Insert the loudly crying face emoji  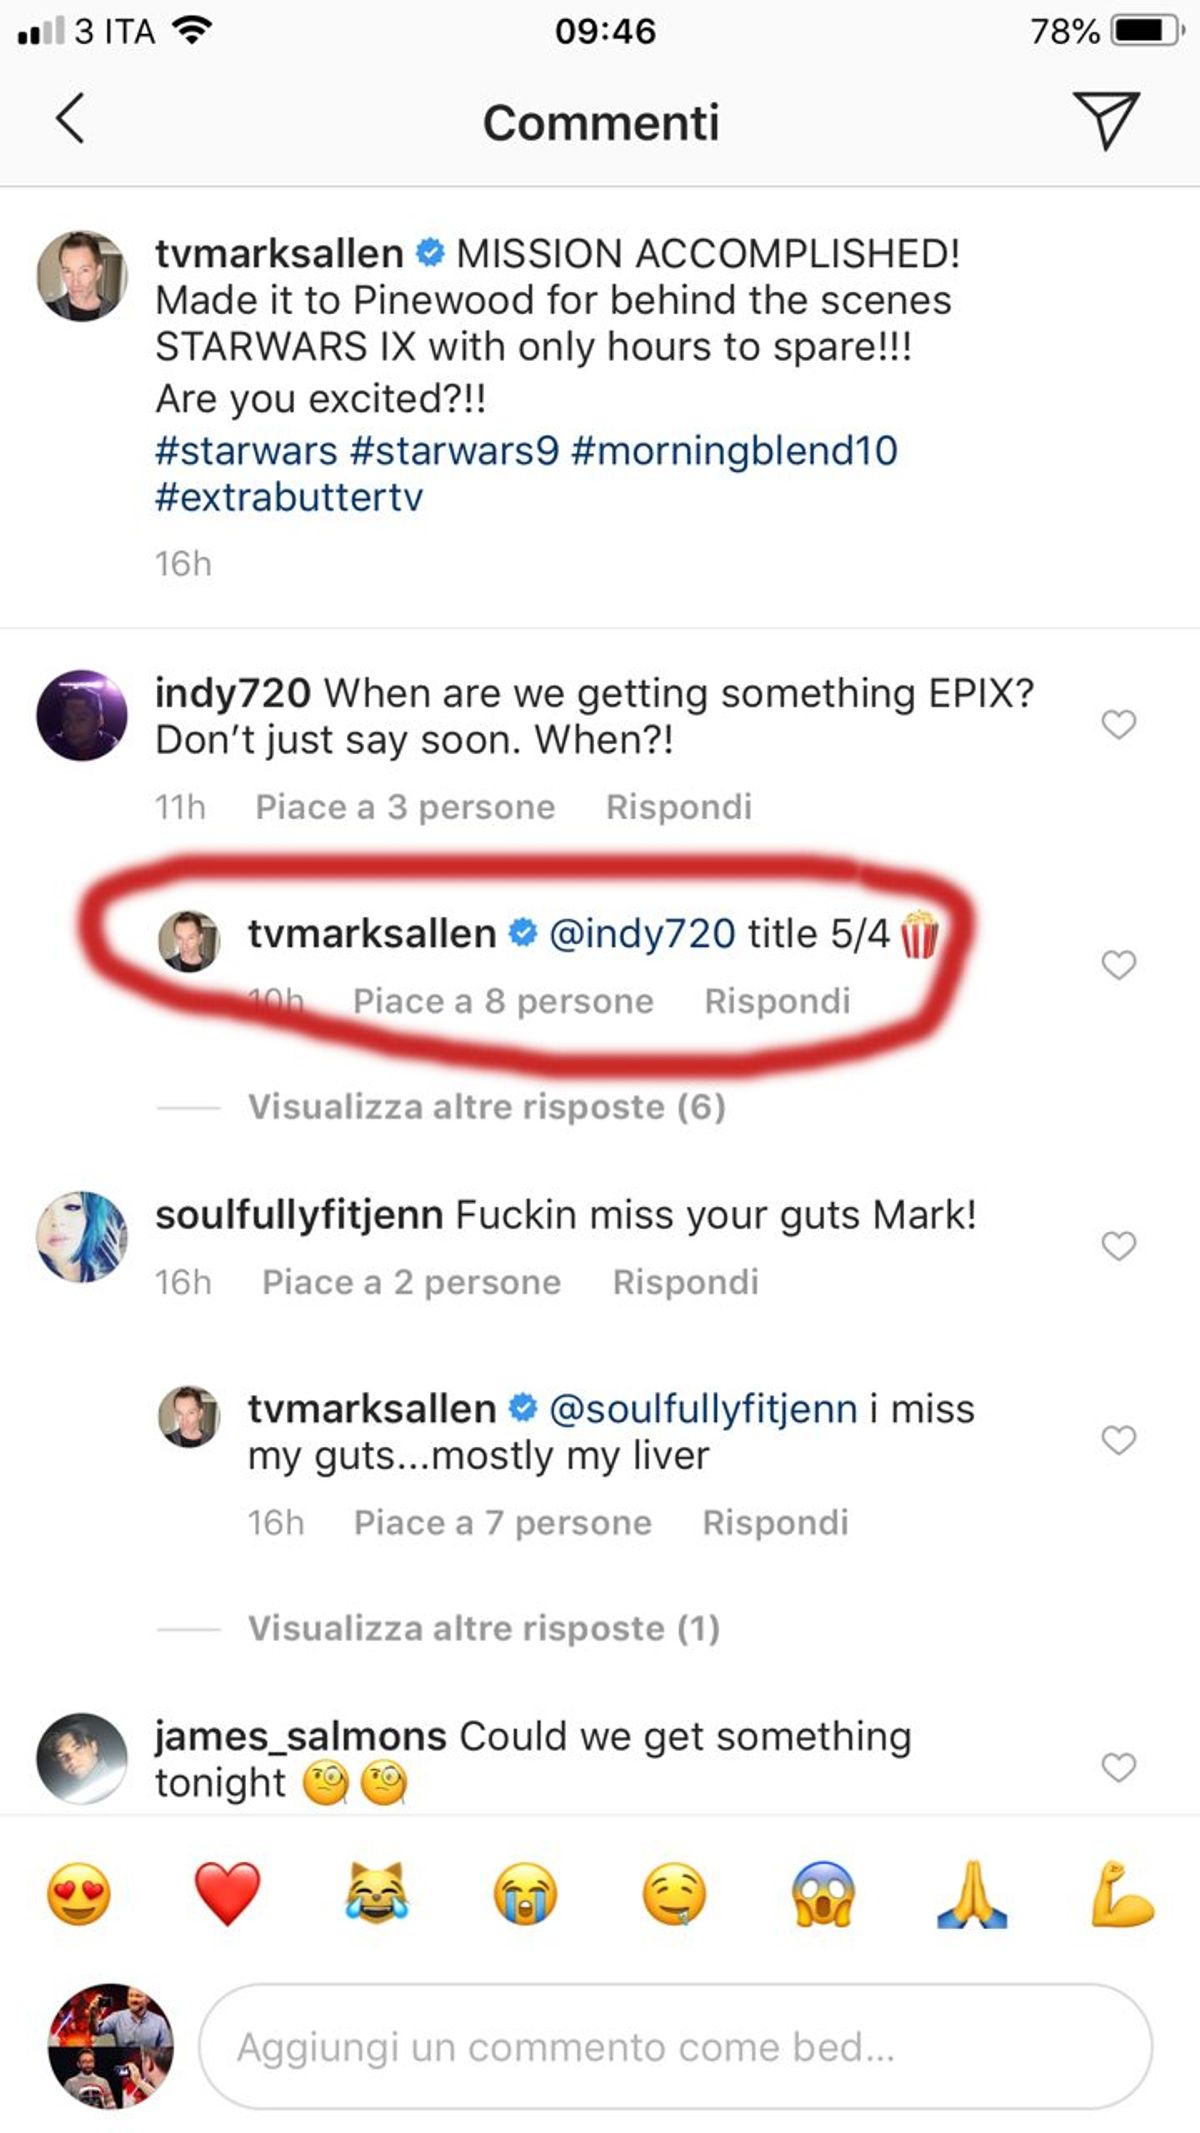[x=525, y=1893]
